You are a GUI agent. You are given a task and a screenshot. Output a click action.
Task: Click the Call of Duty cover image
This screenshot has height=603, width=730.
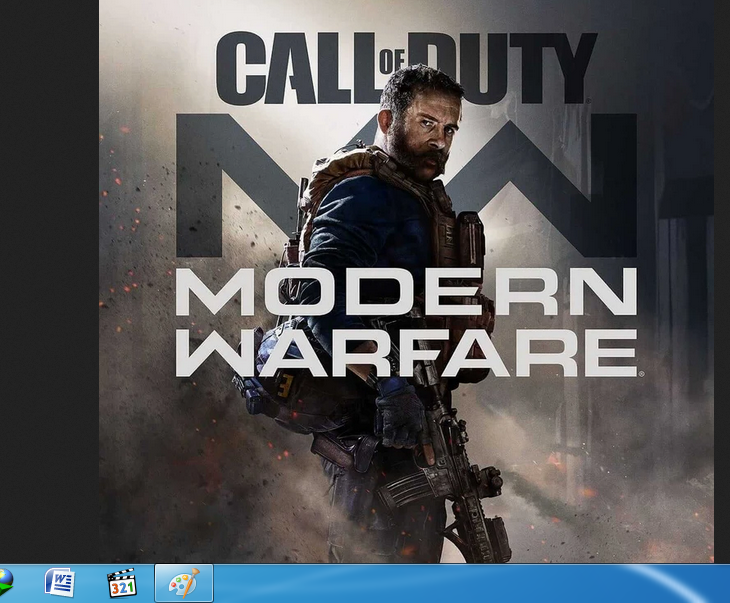pyautogui.click(x=406, y=281)
